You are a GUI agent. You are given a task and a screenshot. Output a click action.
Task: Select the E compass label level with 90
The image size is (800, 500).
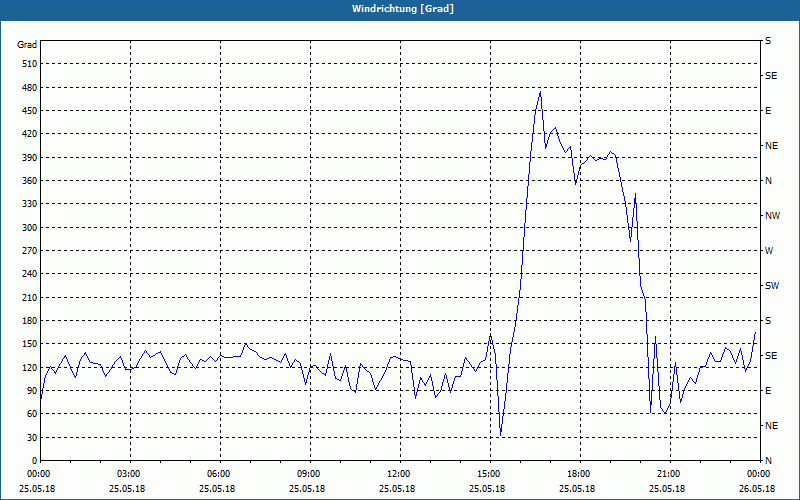click(x=768, y=391)
